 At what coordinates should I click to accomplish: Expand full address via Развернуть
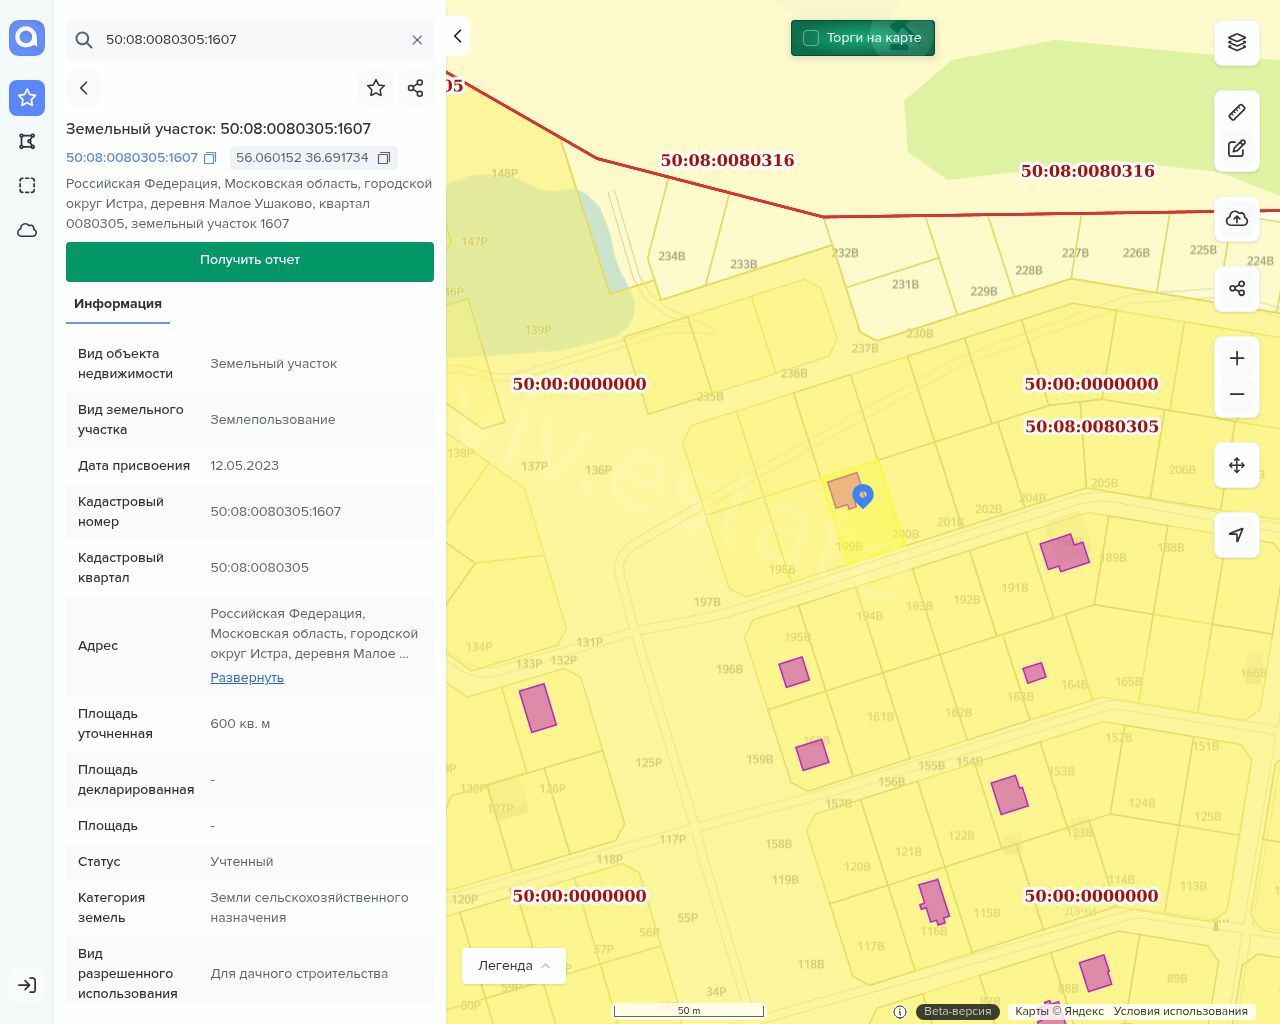tap(247, 678)
